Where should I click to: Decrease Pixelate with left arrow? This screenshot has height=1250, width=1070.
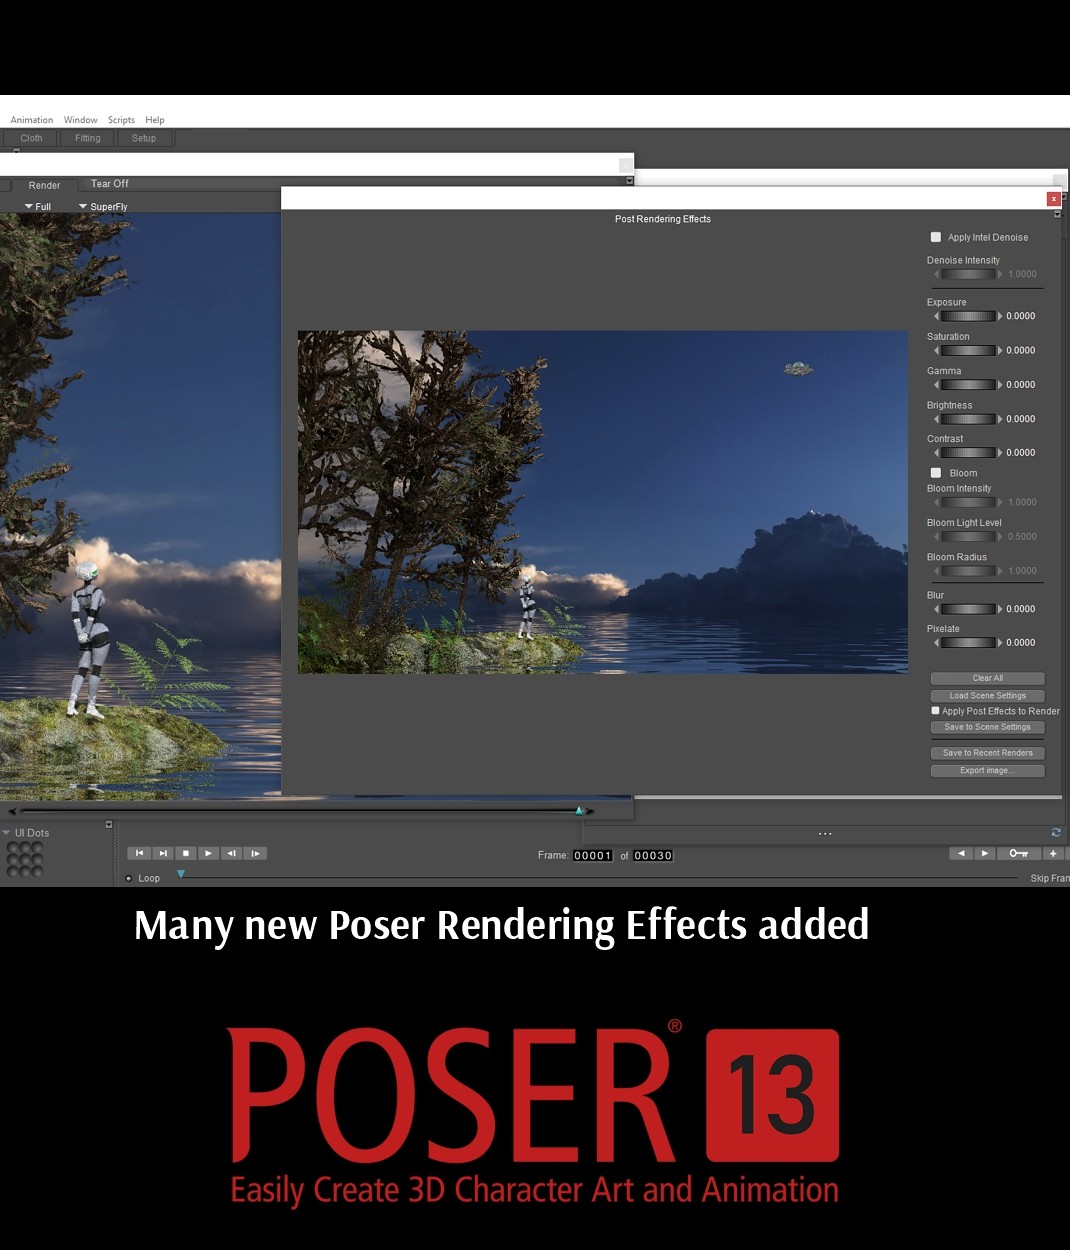(936, 643)
